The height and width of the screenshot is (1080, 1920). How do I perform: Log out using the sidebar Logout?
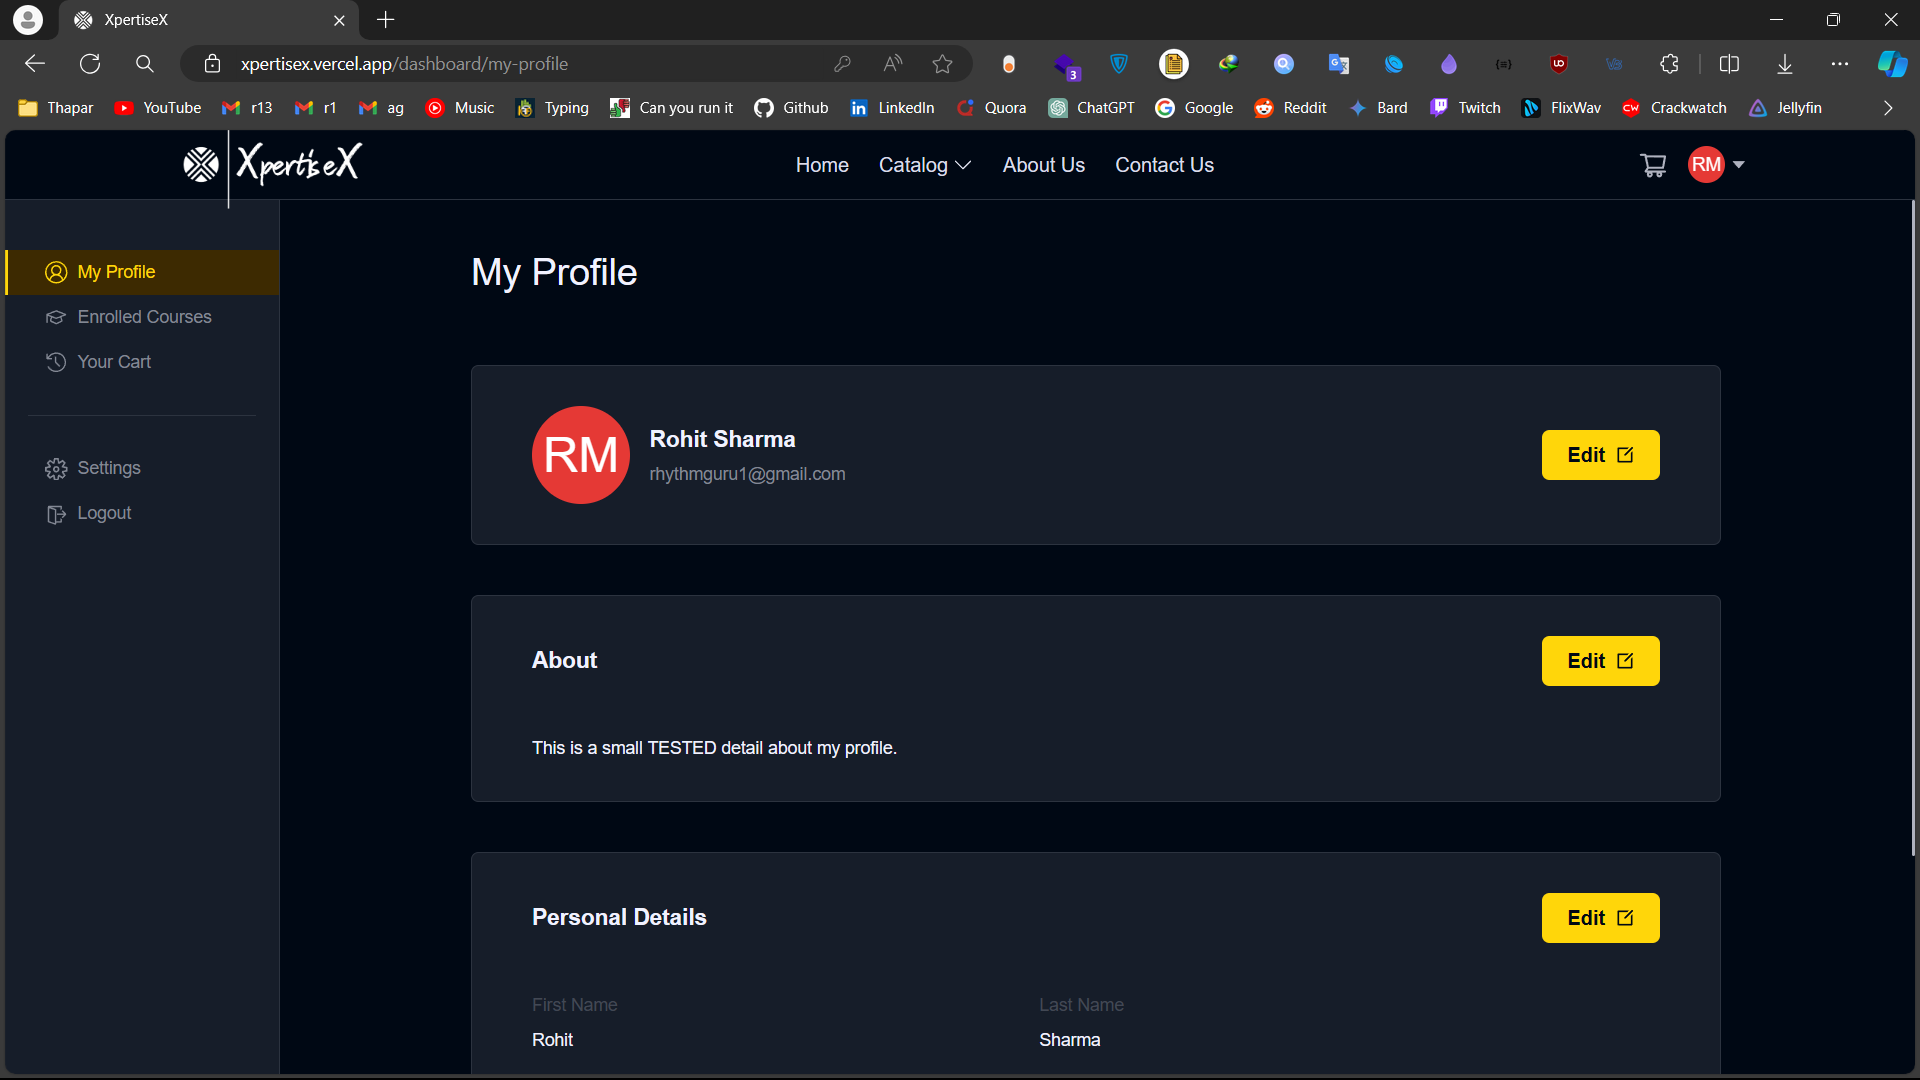point(104,513)
